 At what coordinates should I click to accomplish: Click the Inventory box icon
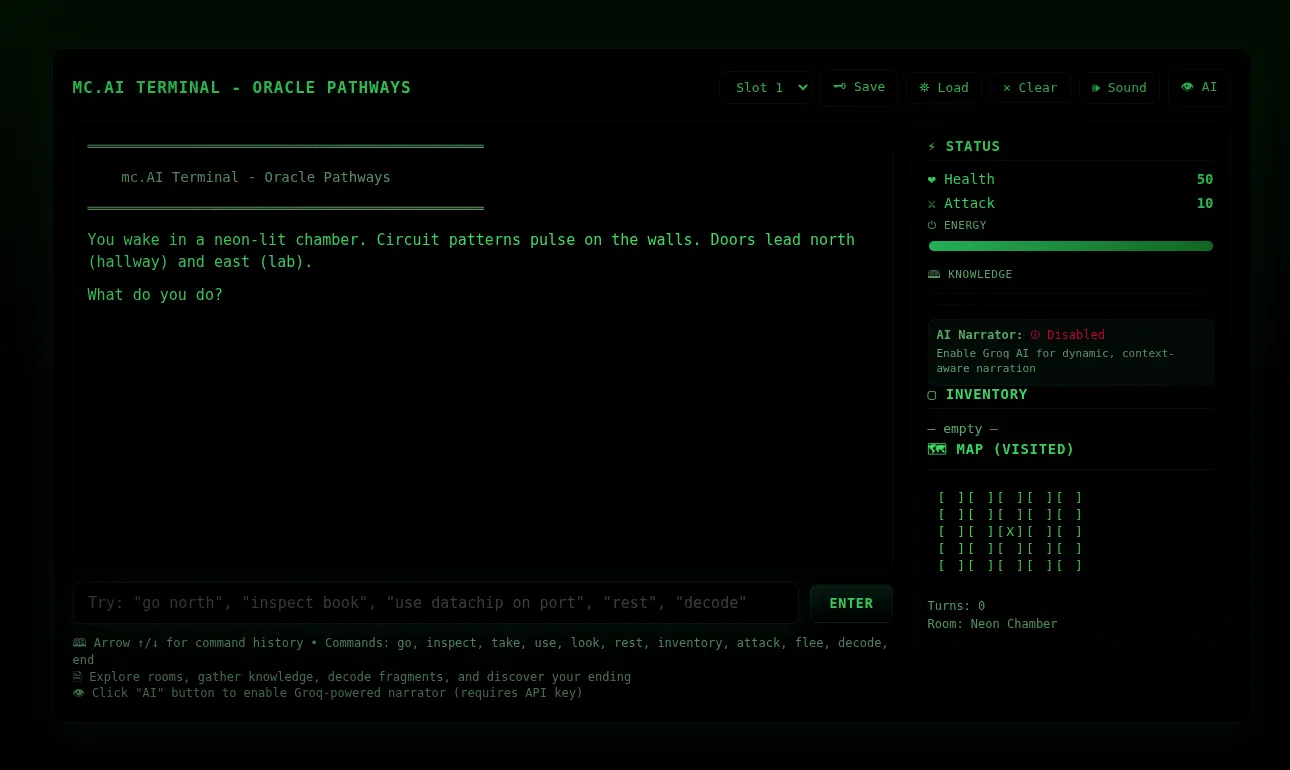931,394
